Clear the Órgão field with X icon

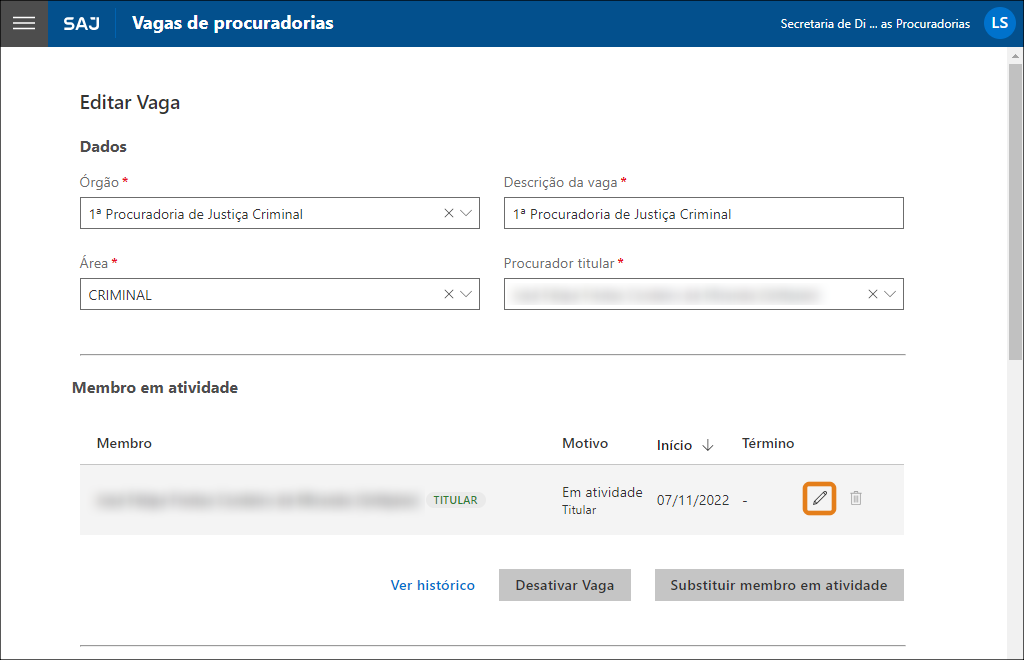point(448,213)
